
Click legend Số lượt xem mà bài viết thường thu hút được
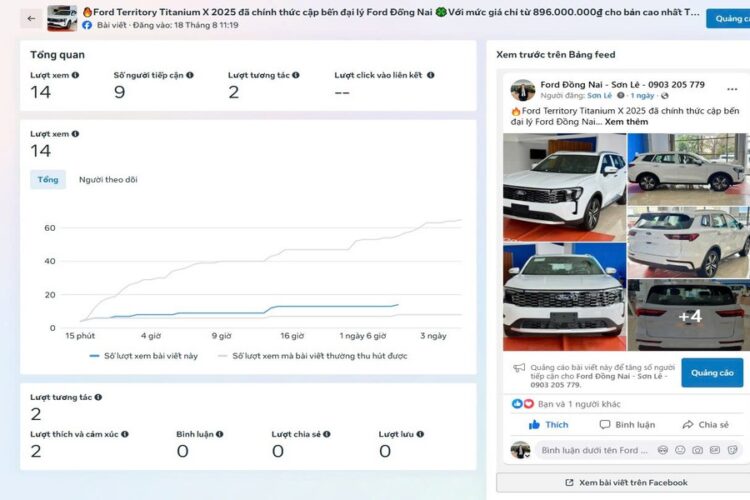pyautogui.click(x=313, y=356)
